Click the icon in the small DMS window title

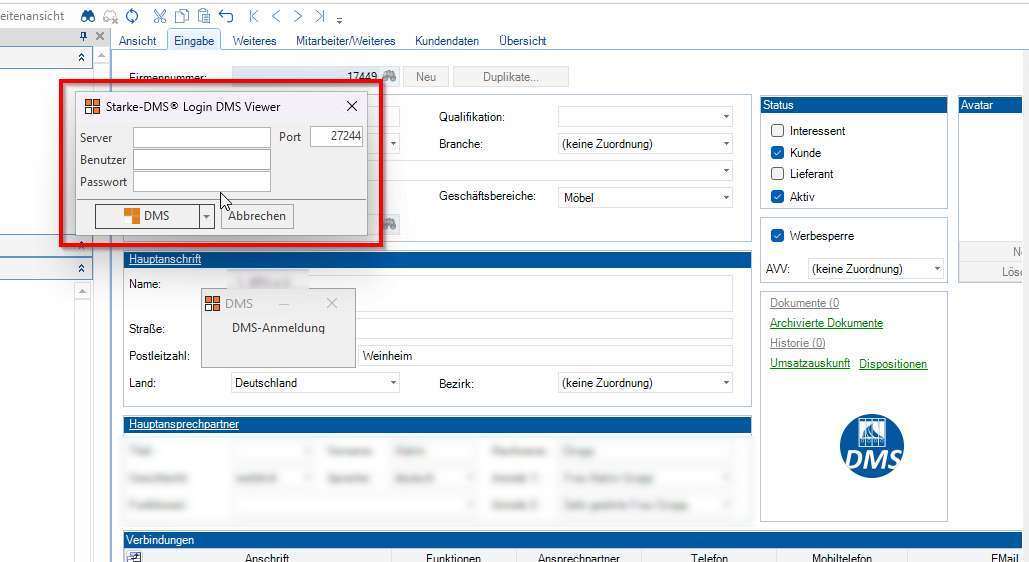(213, 303)
